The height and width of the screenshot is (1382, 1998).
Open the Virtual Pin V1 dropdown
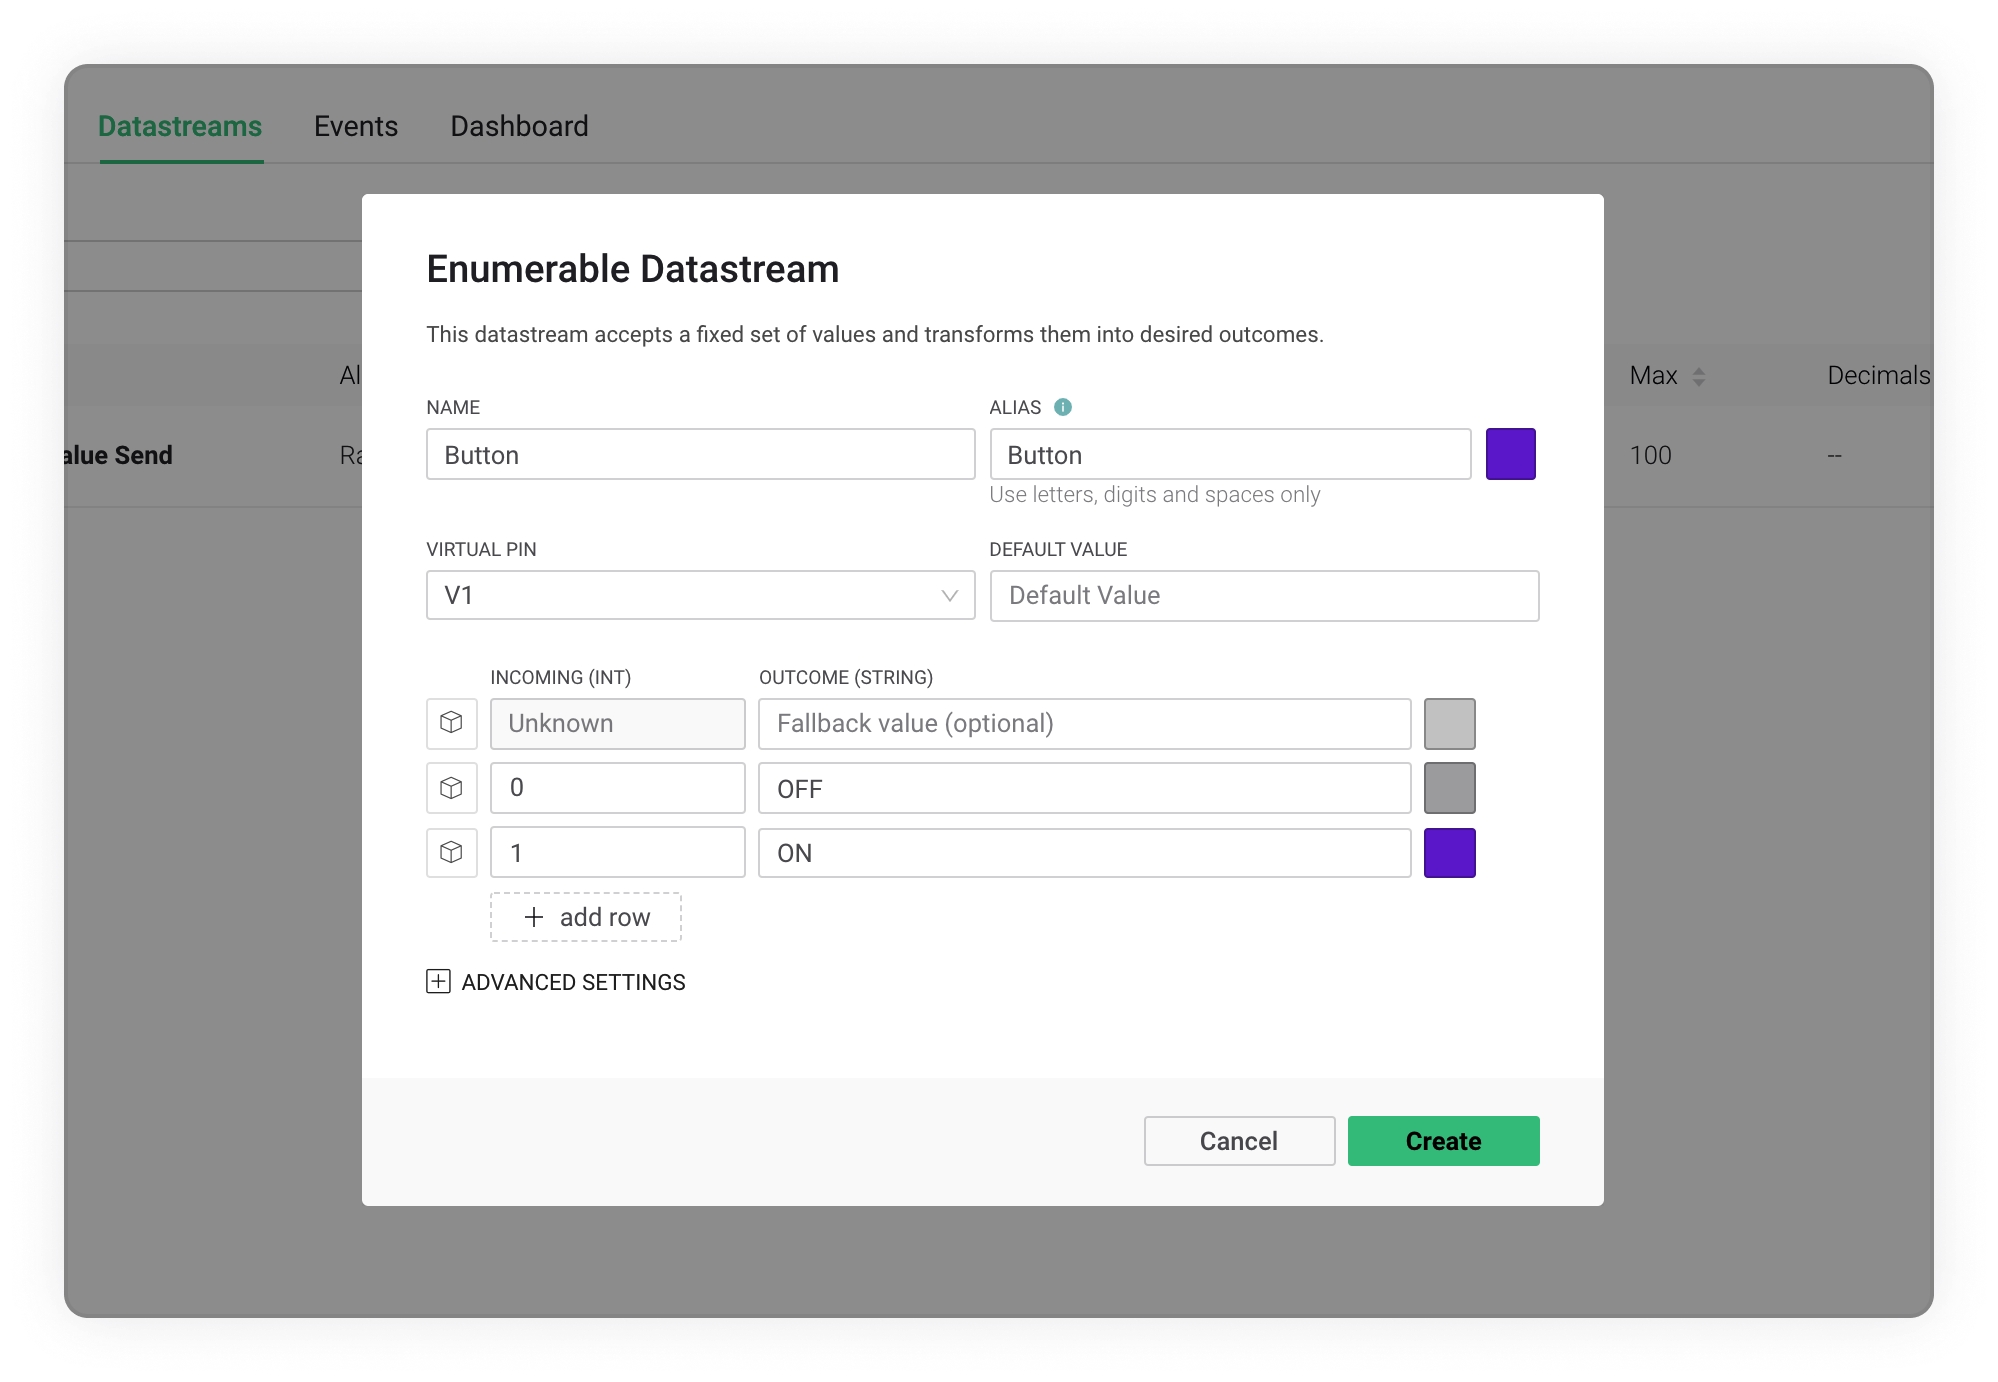[700, 595]
